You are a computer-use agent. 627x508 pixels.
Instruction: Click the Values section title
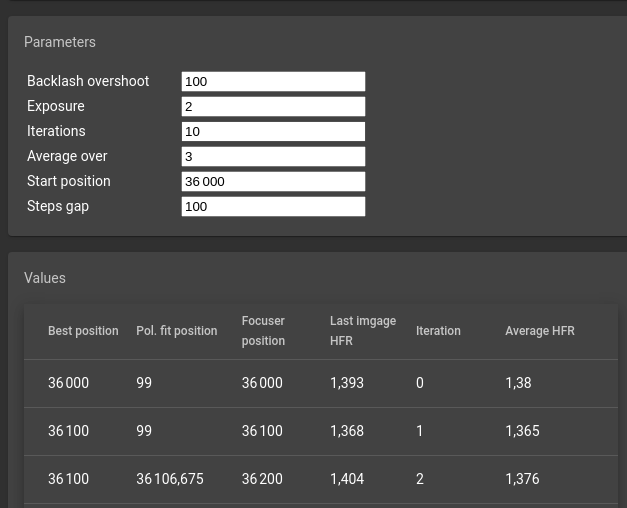[x=45, y=278]
